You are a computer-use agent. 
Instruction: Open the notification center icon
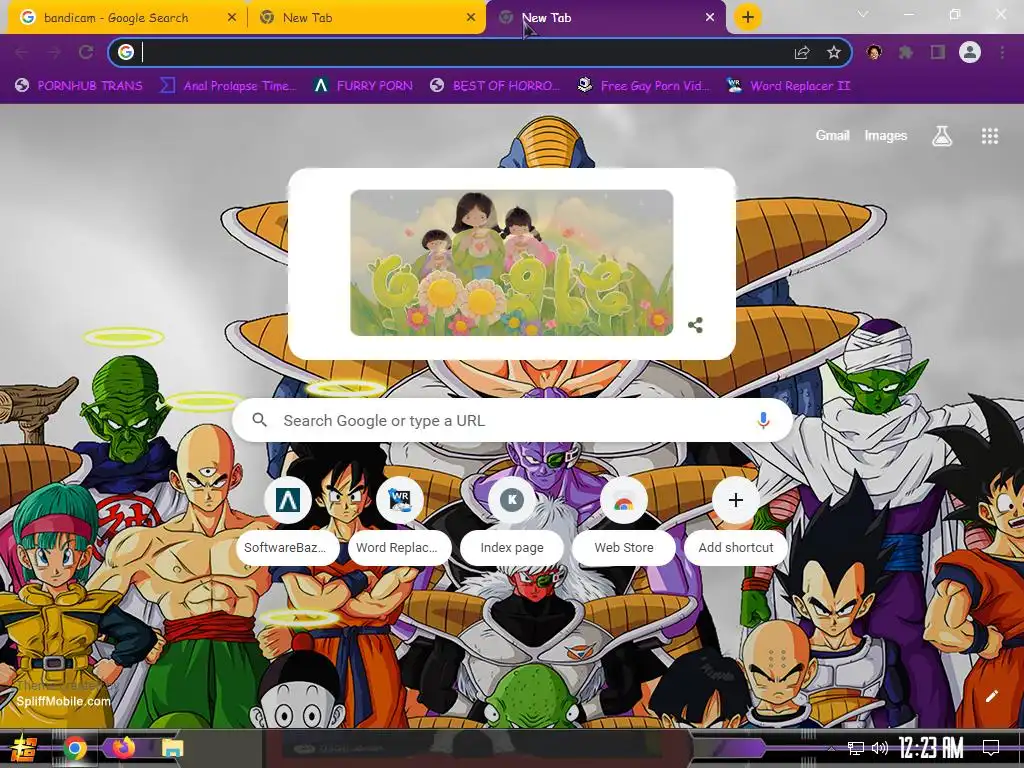click(x=991, y=748)
